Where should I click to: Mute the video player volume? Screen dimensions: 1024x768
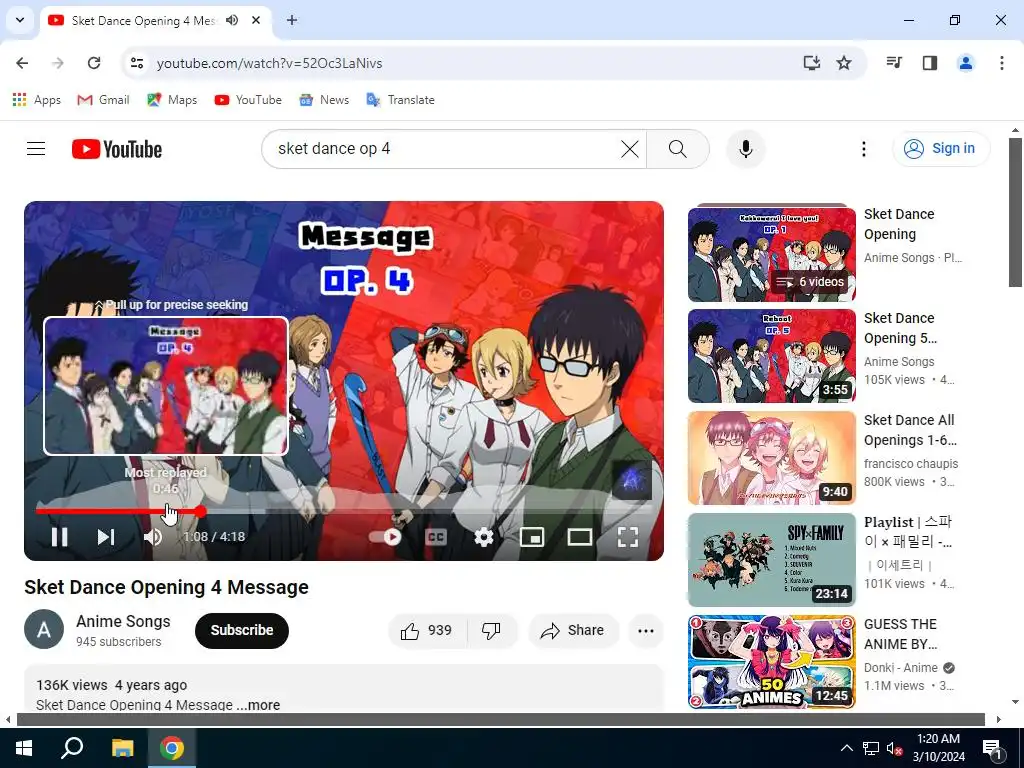click(153, 537)
